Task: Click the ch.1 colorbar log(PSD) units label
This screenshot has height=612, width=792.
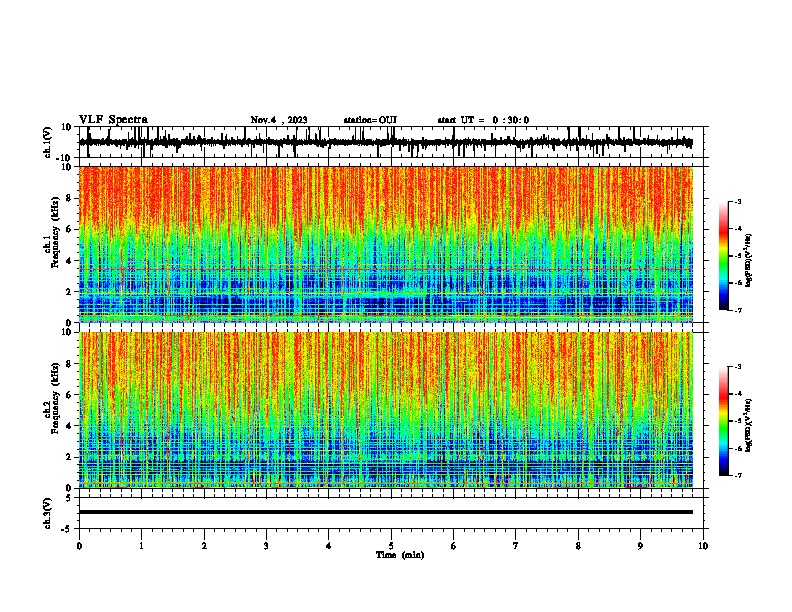Action: point(748,260)
